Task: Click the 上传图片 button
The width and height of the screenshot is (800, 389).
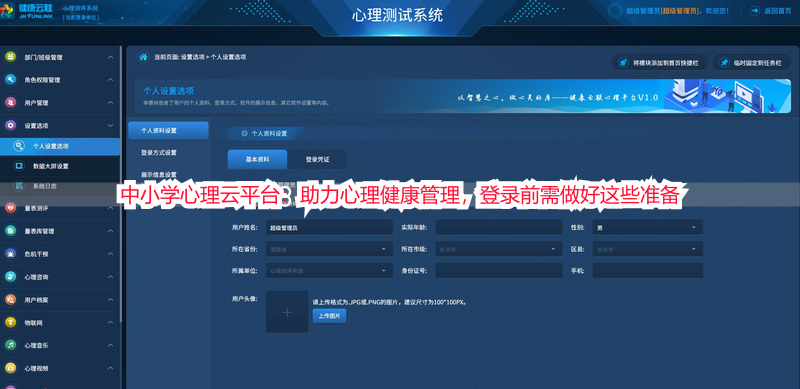Action: point(329,316)
